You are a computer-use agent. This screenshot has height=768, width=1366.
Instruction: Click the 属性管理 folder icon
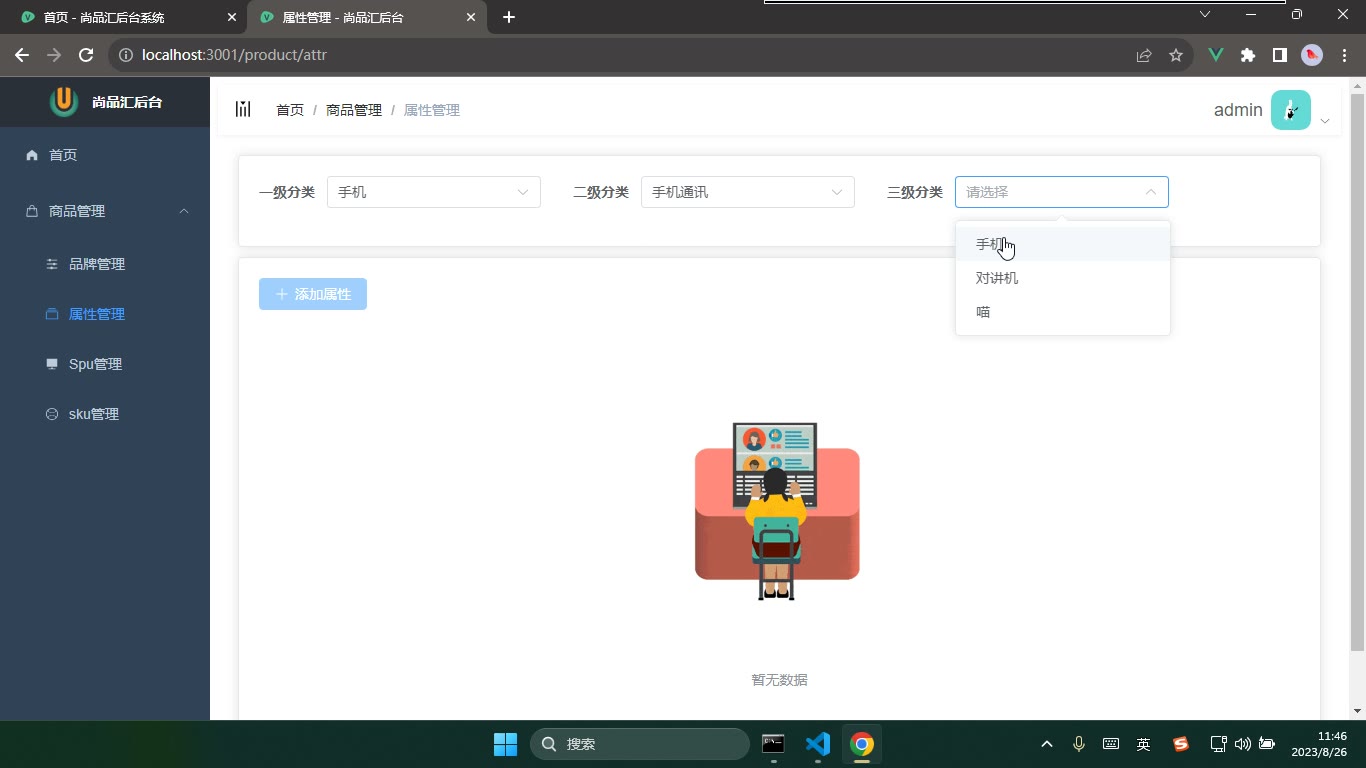click(52, 314)
